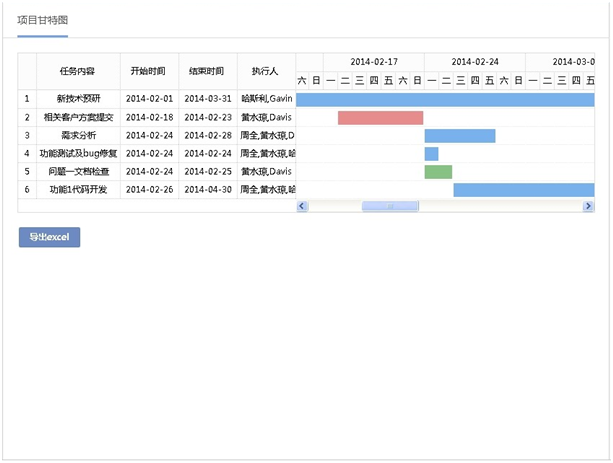Click the green Gantt bar for task 5
Screen dimensions: 613x463
439,172
